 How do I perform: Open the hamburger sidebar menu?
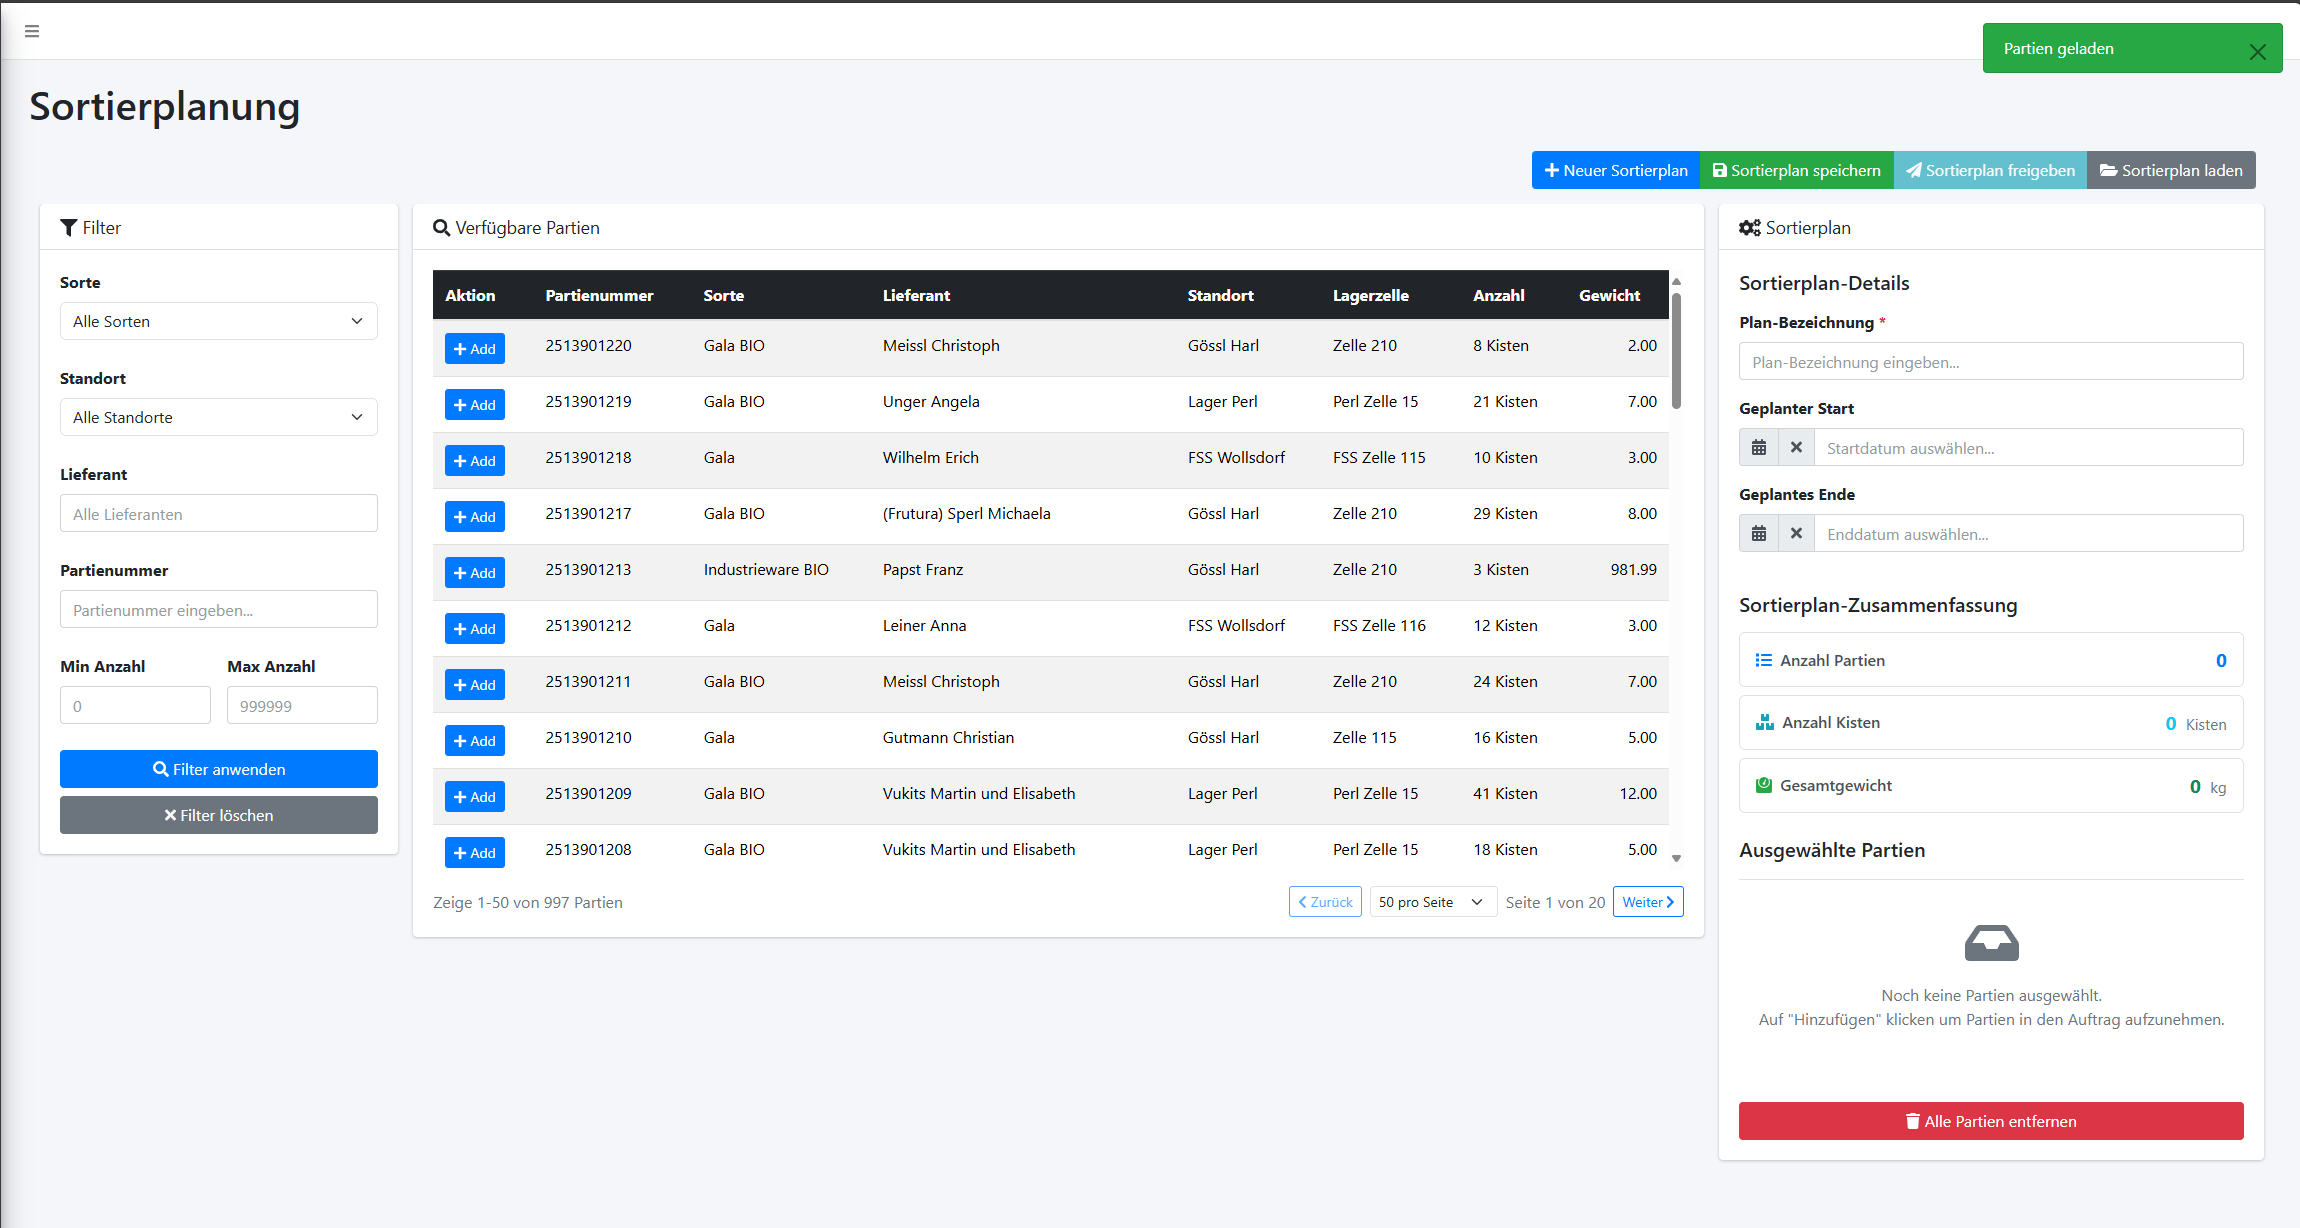coord(32,31)
